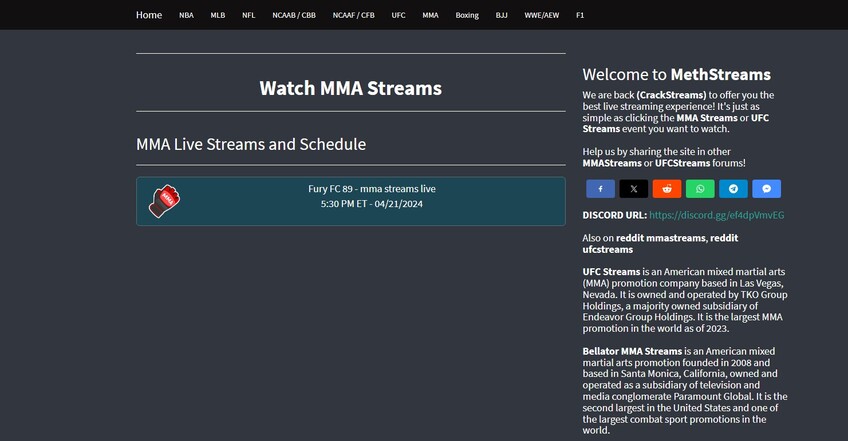This screenshot has height=441, width=848.
Task: Open the NFL streams section
Action: (x=248, y=15)
